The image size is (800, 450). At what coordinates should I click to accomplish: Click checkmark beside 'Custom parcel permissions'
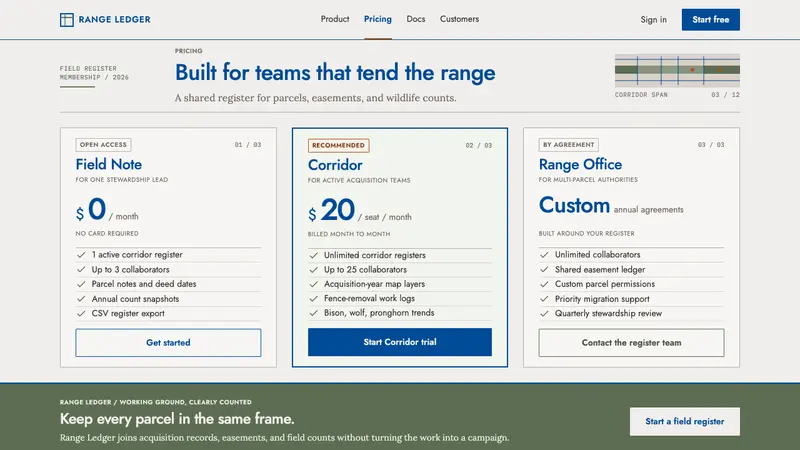(544, 284)
